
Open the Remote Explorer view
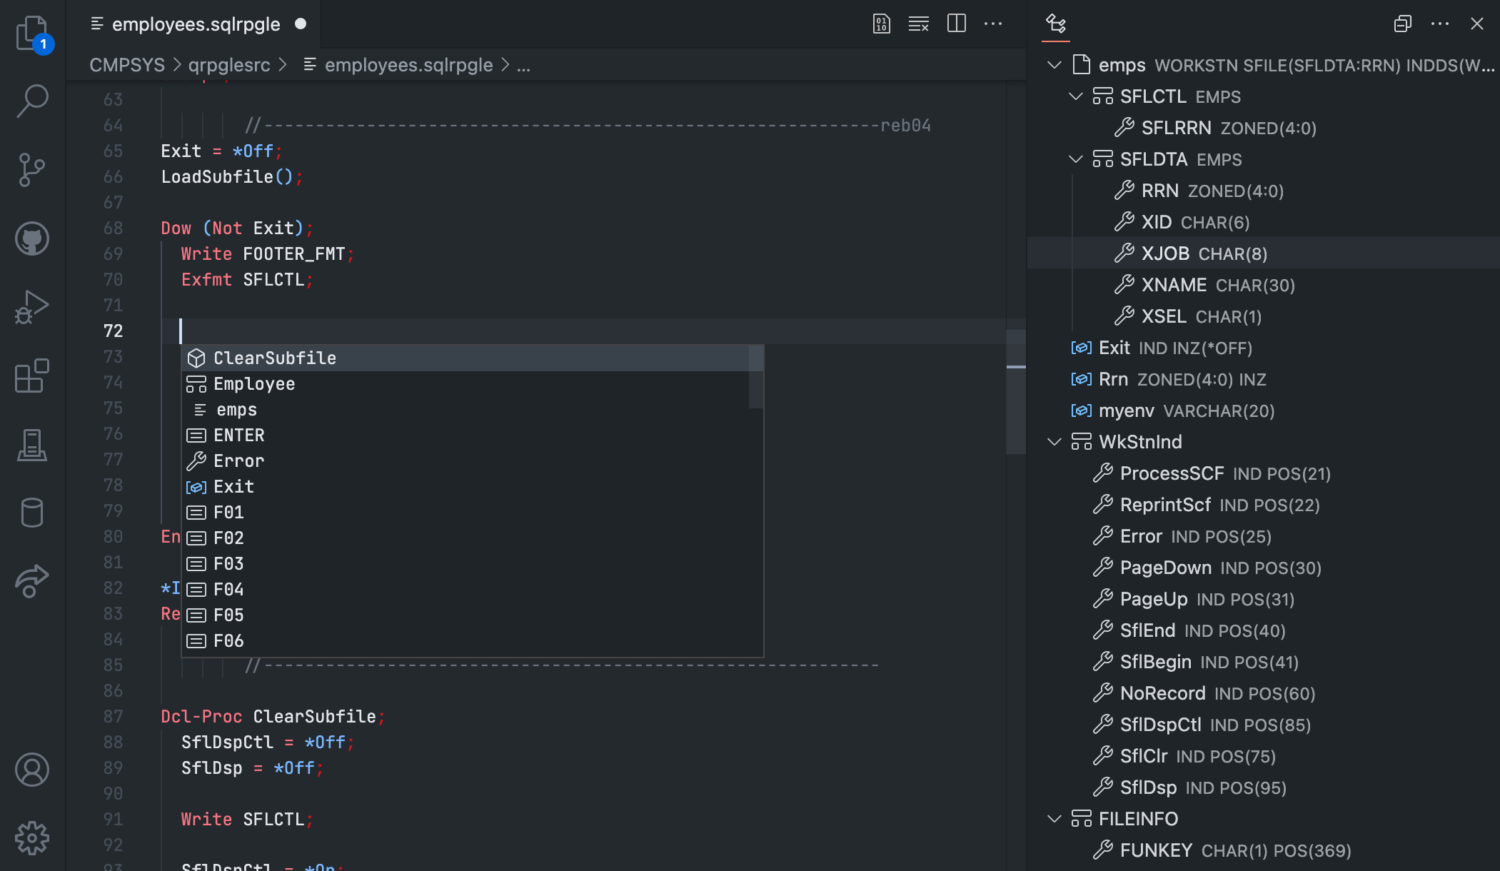point(31,582)
